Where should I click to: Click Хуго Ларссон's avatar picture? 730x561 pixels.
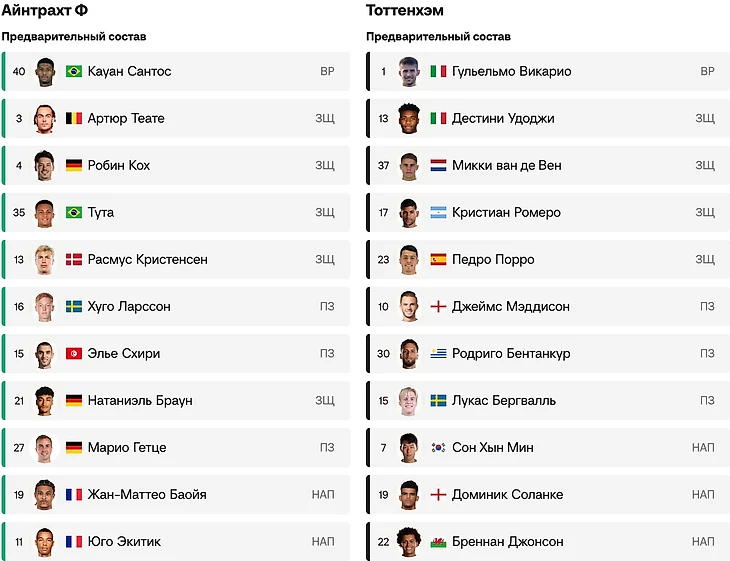click(x=44, y=307)
